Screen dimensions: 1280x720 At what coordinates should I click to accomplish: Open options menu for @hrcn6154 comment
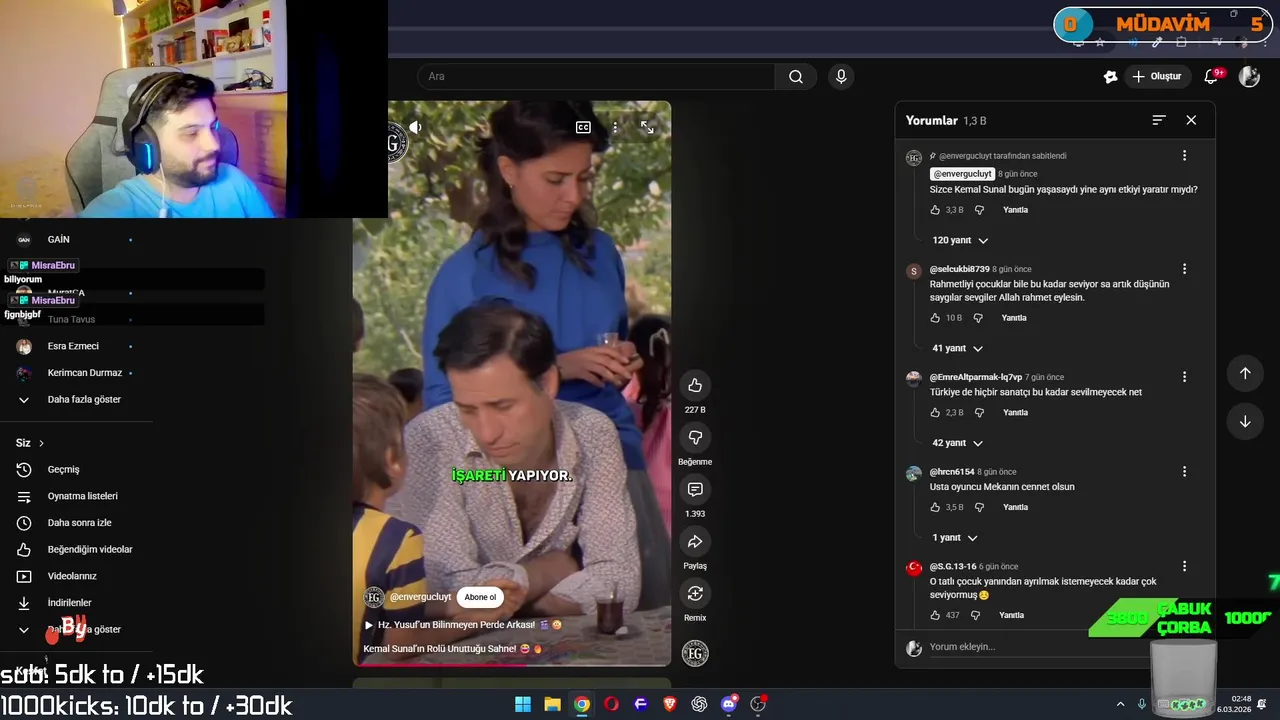point(1184,471)
